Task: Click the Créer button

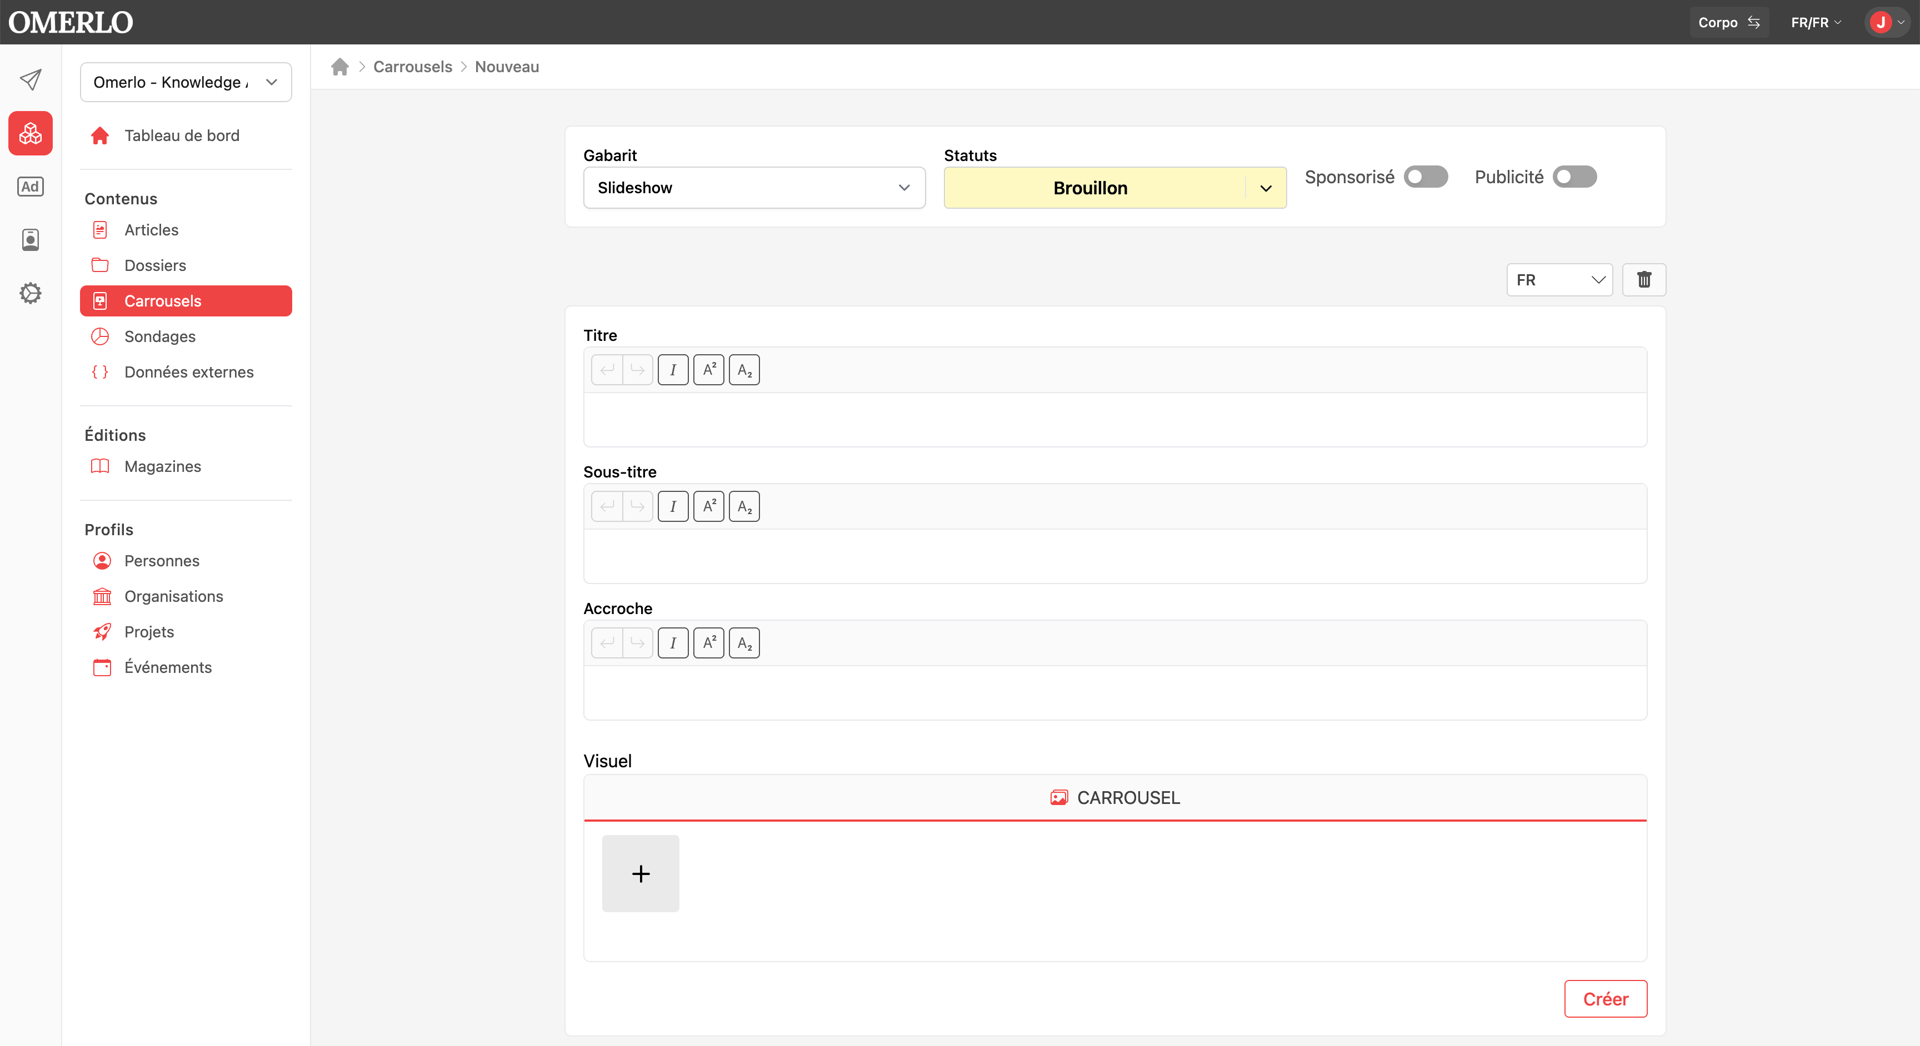Action: pyautogui.click(x=1605, y=999)
